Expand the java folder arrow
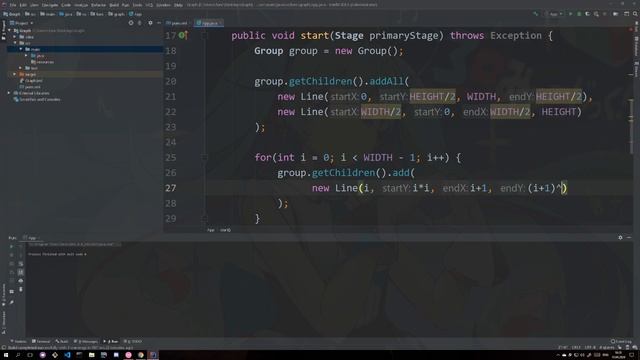Viewport: 640px width, 360px height. tap(27, 56)
